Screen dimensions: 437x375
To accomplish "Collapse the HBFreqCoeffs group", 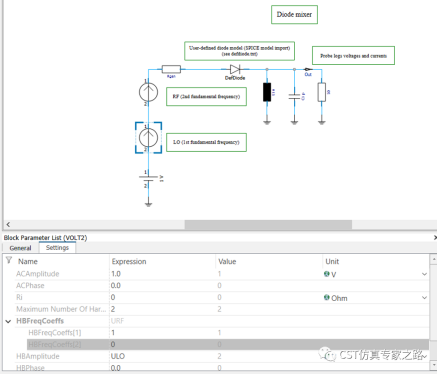I will (x=8, y=321).
